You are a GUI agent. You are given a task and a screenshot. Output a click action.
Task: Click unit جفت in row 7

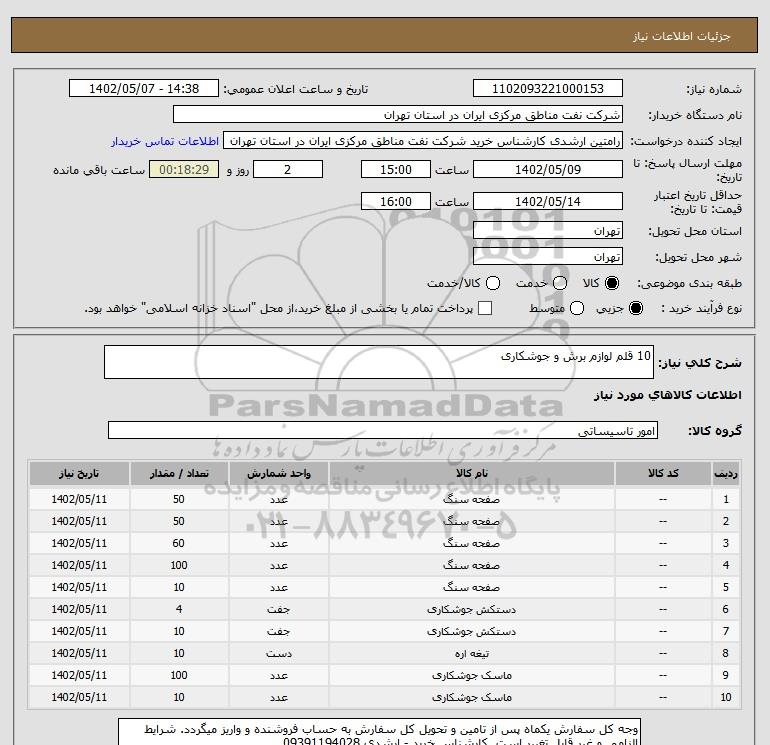coord(278,632)
